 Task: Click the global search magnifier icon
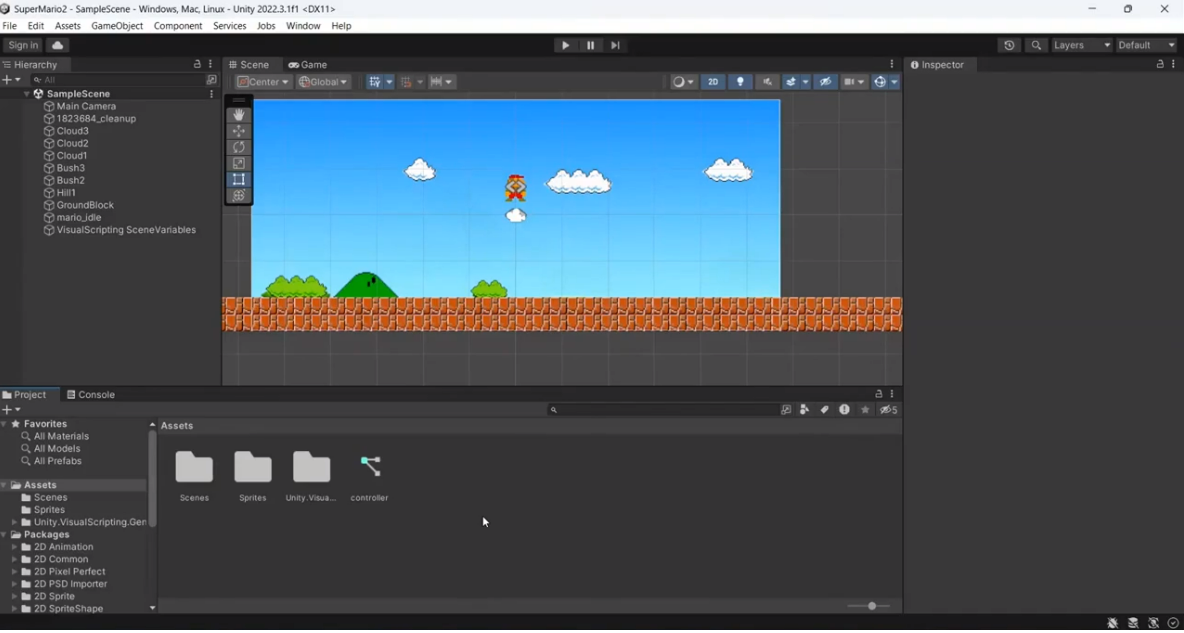(1036, 45)
